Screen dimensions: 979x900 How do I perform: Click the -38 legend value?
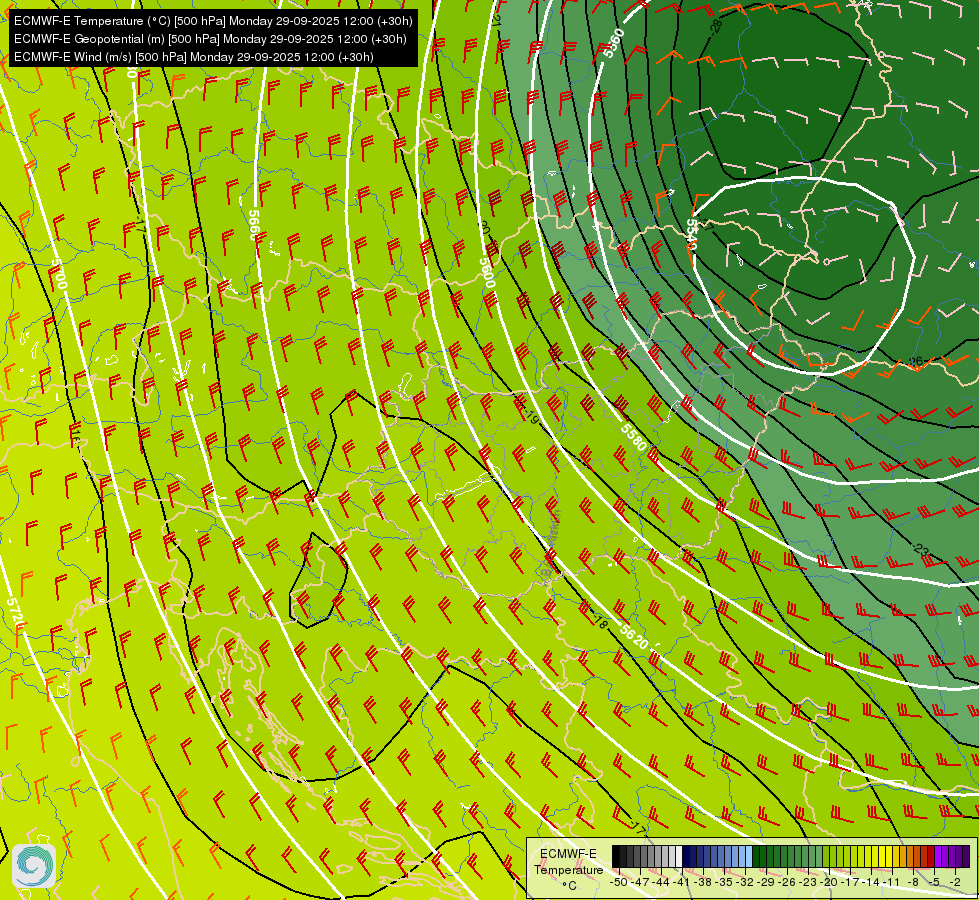702,883
